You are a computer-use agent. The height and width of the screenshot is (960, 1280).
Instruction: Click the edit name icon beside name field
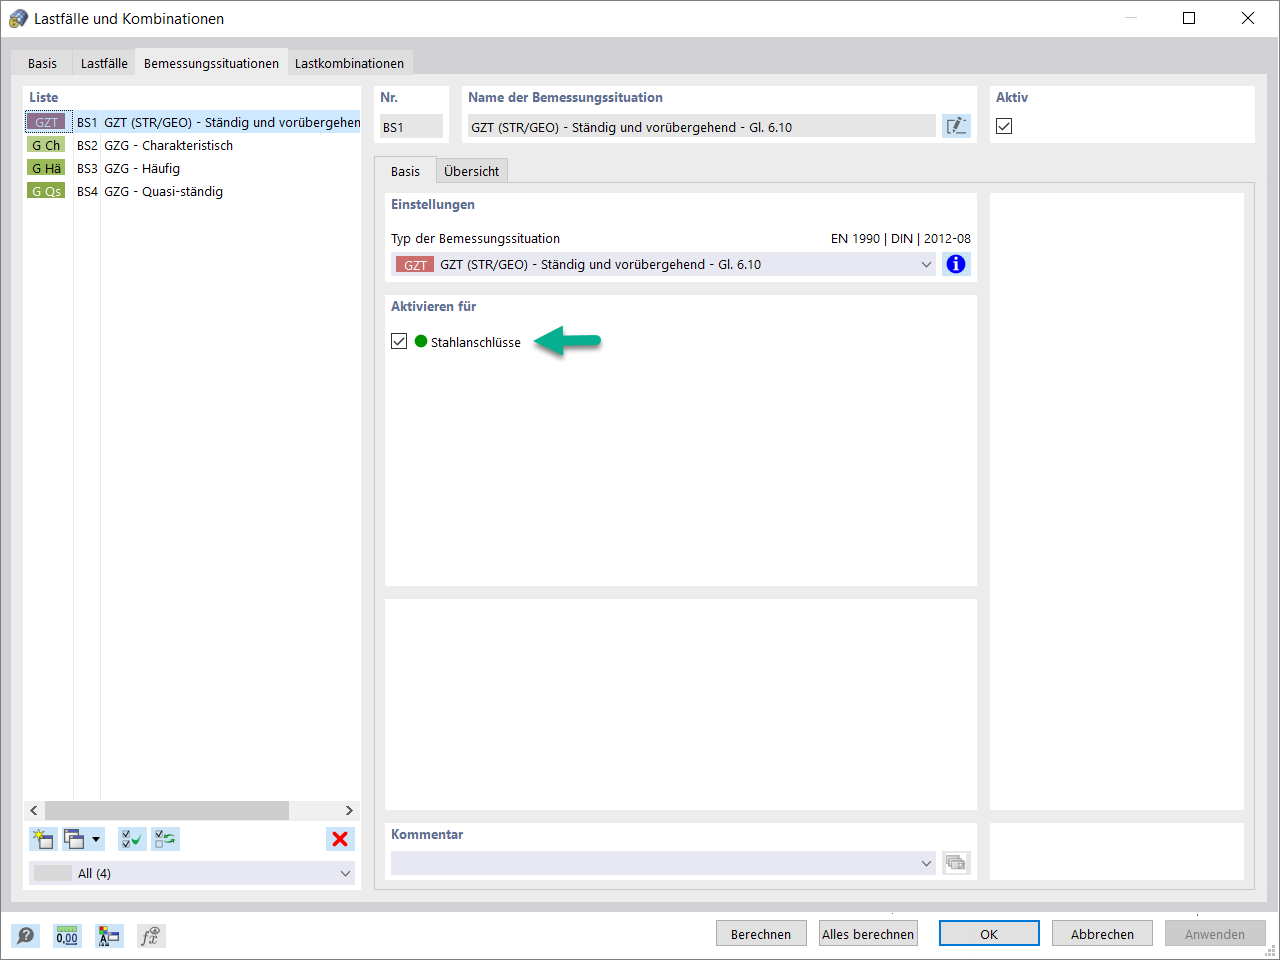[x=956, y=126]
